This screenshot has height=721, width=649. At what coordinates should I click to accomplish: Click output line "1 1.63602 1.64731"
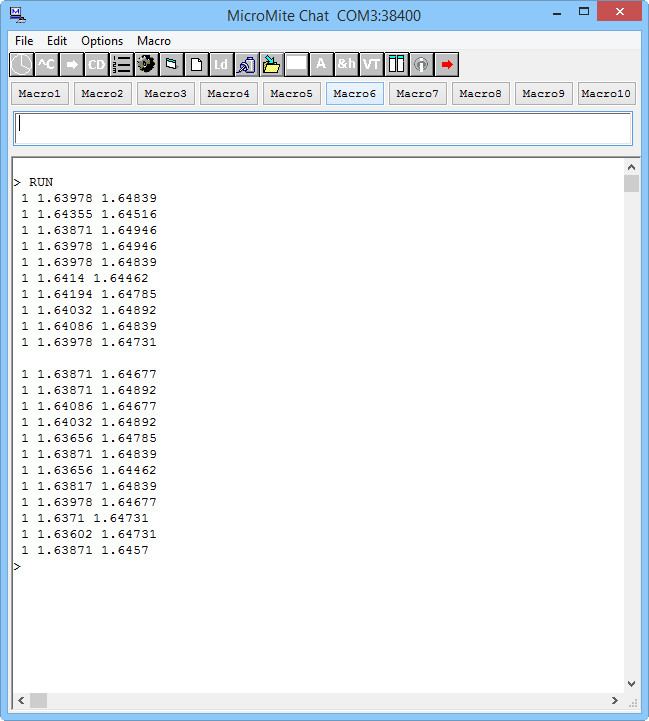(89, 534)
